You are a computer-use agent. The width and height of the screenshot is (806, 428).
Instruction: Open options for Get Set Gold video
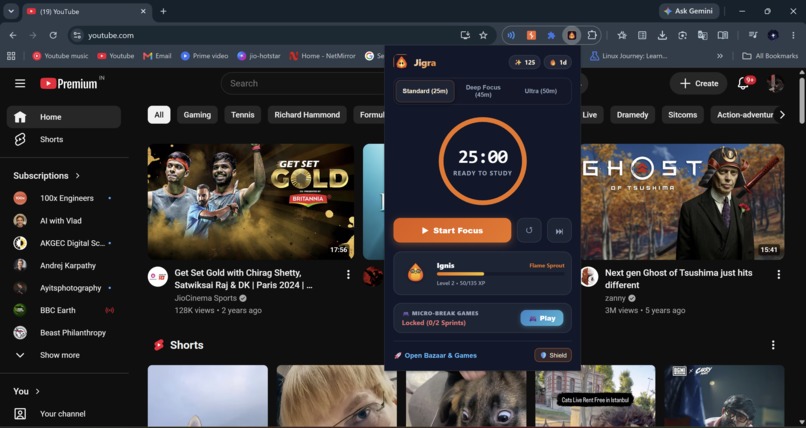click(x=348, y=275)
